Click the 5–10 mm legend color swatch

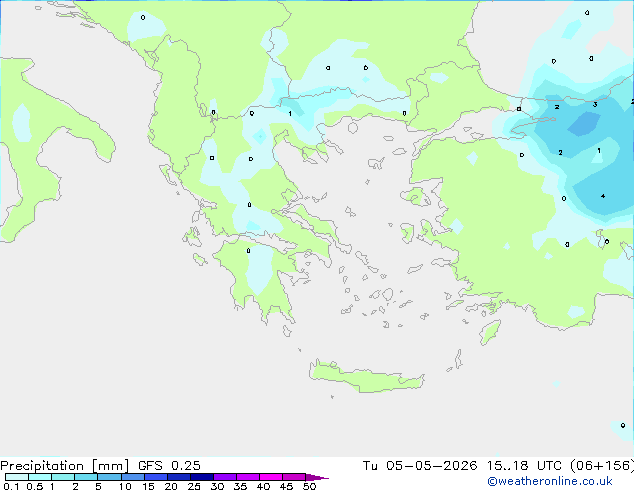click(109, 477)
